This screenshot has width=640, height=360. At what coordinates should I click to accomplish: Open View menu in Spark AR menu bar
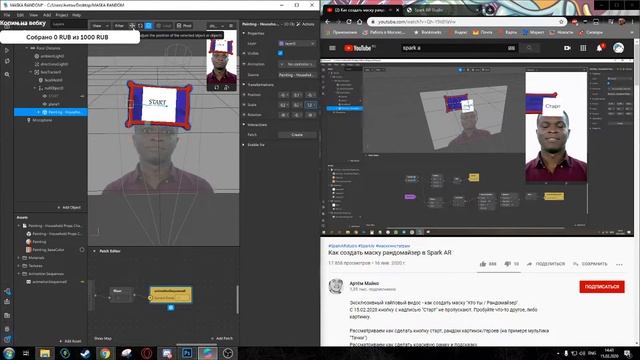point(33,15)
